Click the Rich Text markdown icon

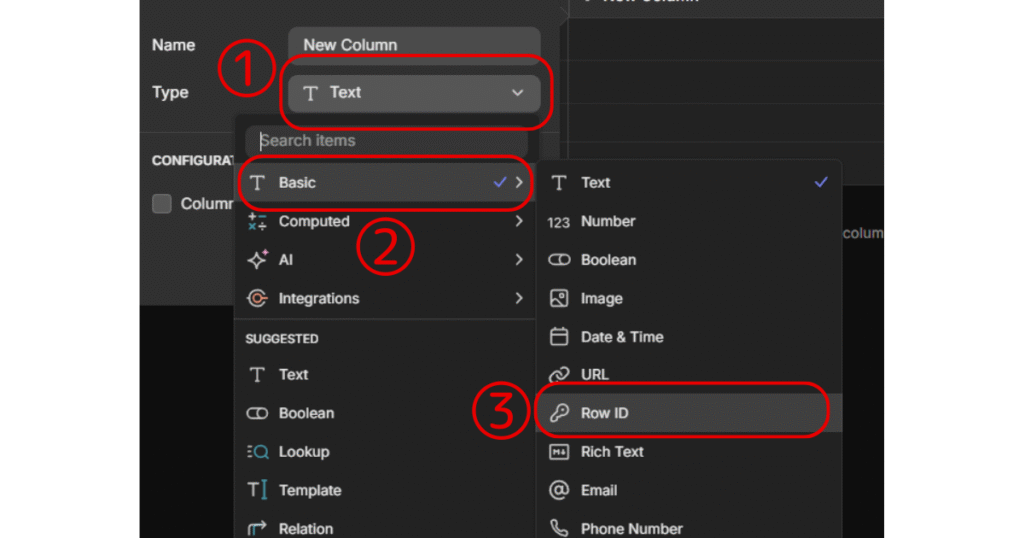(559, 452)
